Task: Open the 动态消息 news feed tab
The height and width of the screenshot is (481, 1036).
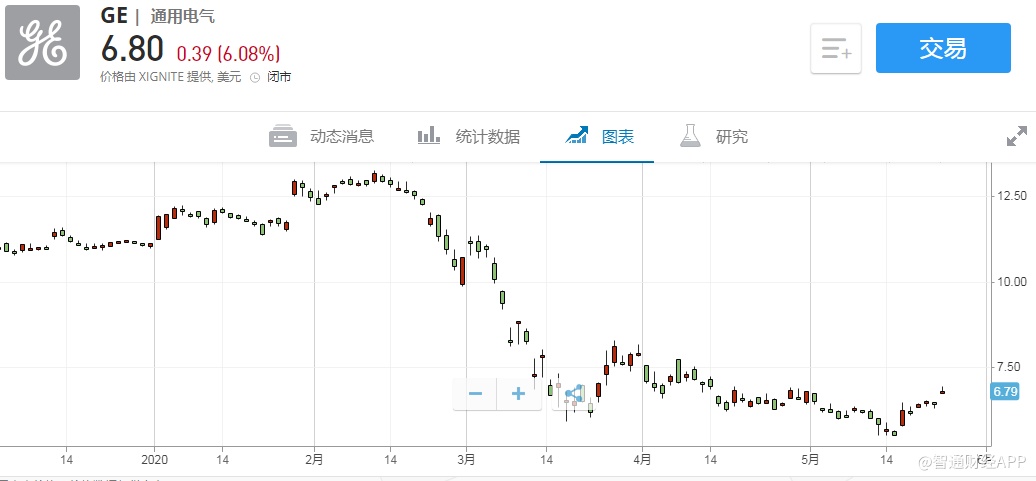Action: [322, 137]
